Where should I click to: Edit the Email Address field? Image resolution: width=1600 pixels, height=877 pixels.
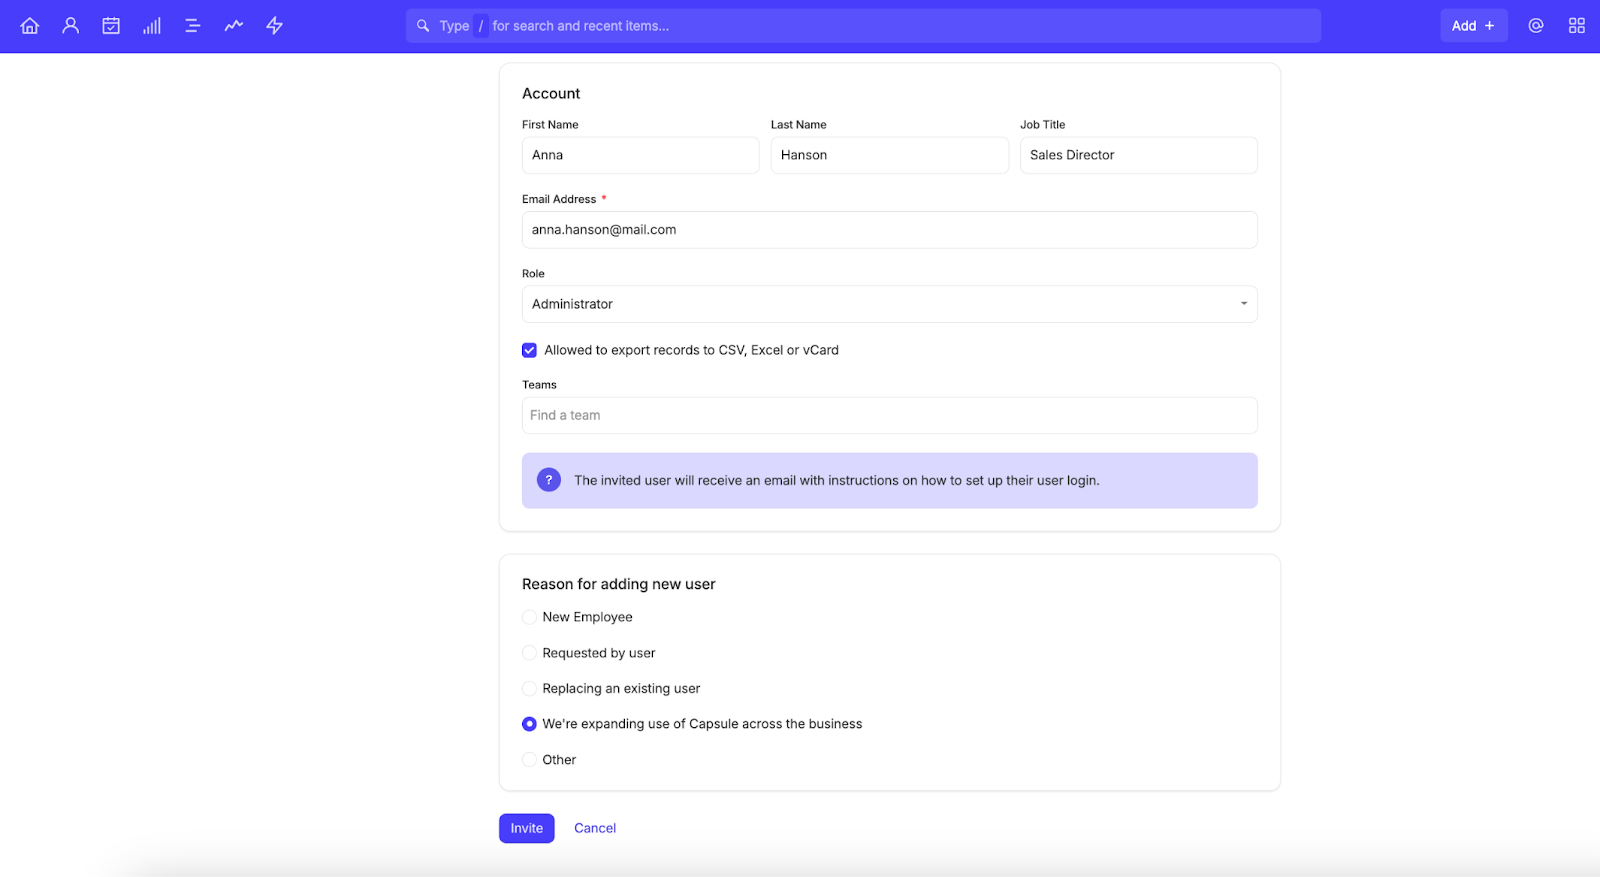(889, 230)
